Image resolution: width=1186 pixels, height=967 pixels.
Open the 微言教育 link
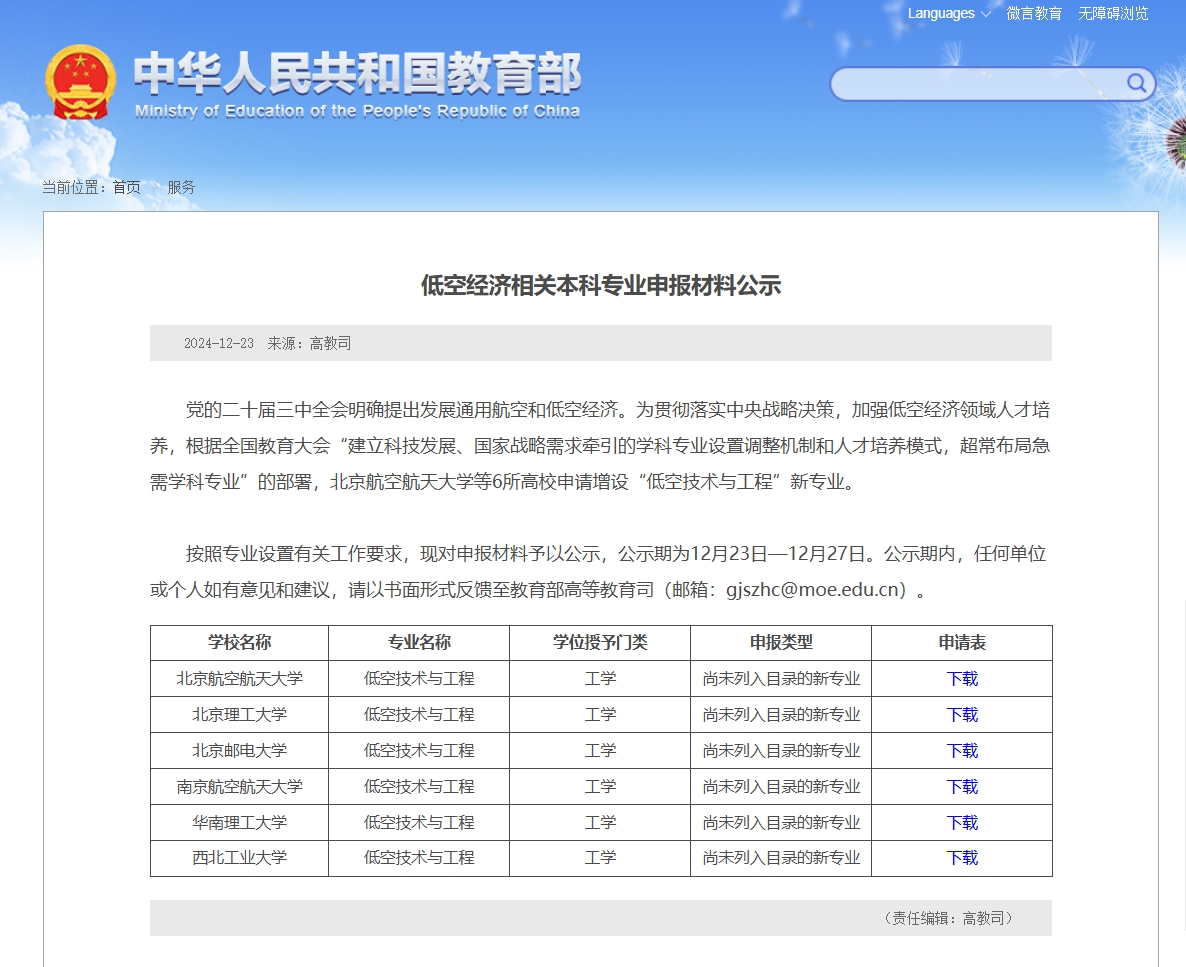pyautogui.click(x=1034, y=13)
